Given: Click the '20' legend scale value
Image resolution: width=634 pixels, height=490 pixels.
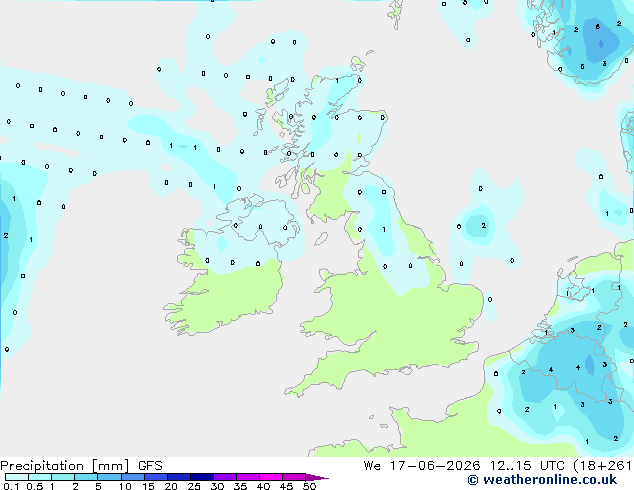Looking at the screenshot, I should (x=171, y=486).
